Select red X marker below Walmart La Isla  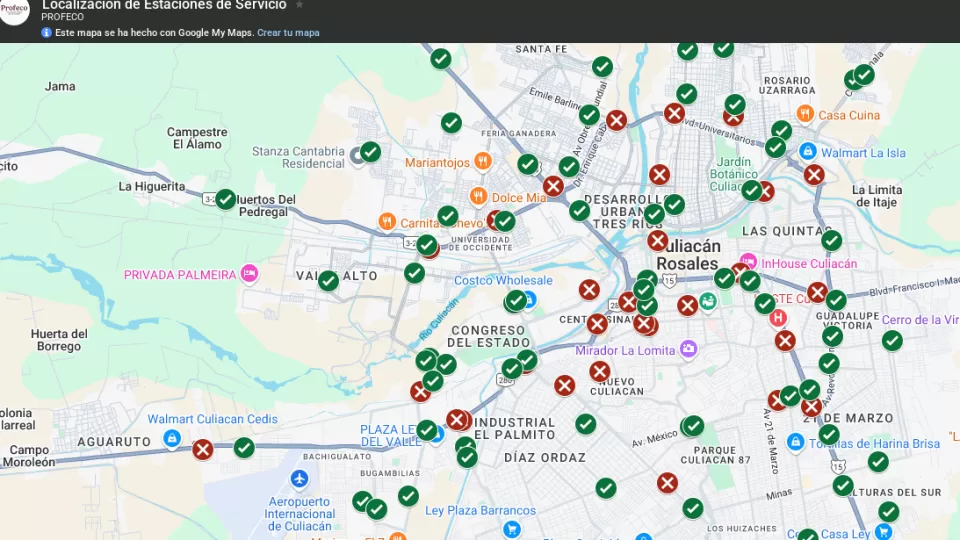tap(814, 175)
